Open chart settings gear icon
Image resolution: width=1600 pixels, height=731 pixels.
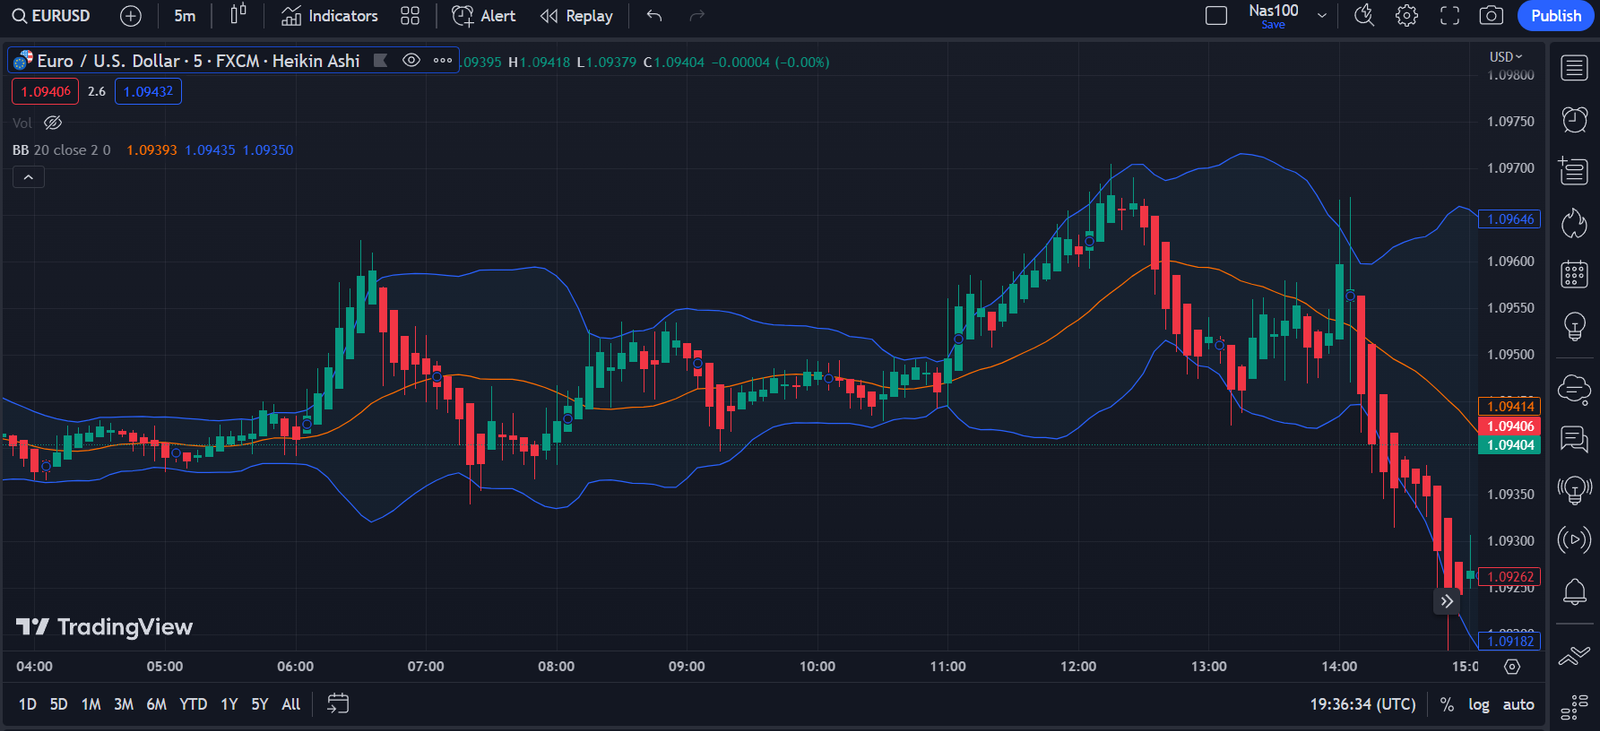[x=1406, y=16]
